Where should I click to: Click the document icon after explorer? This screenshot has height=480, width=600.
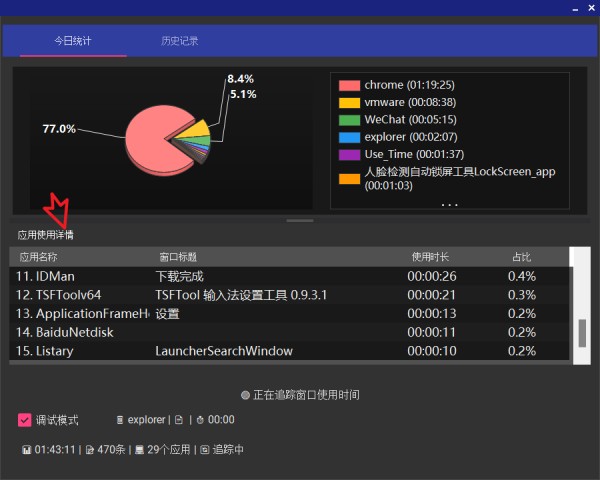(x=178, y=421)
